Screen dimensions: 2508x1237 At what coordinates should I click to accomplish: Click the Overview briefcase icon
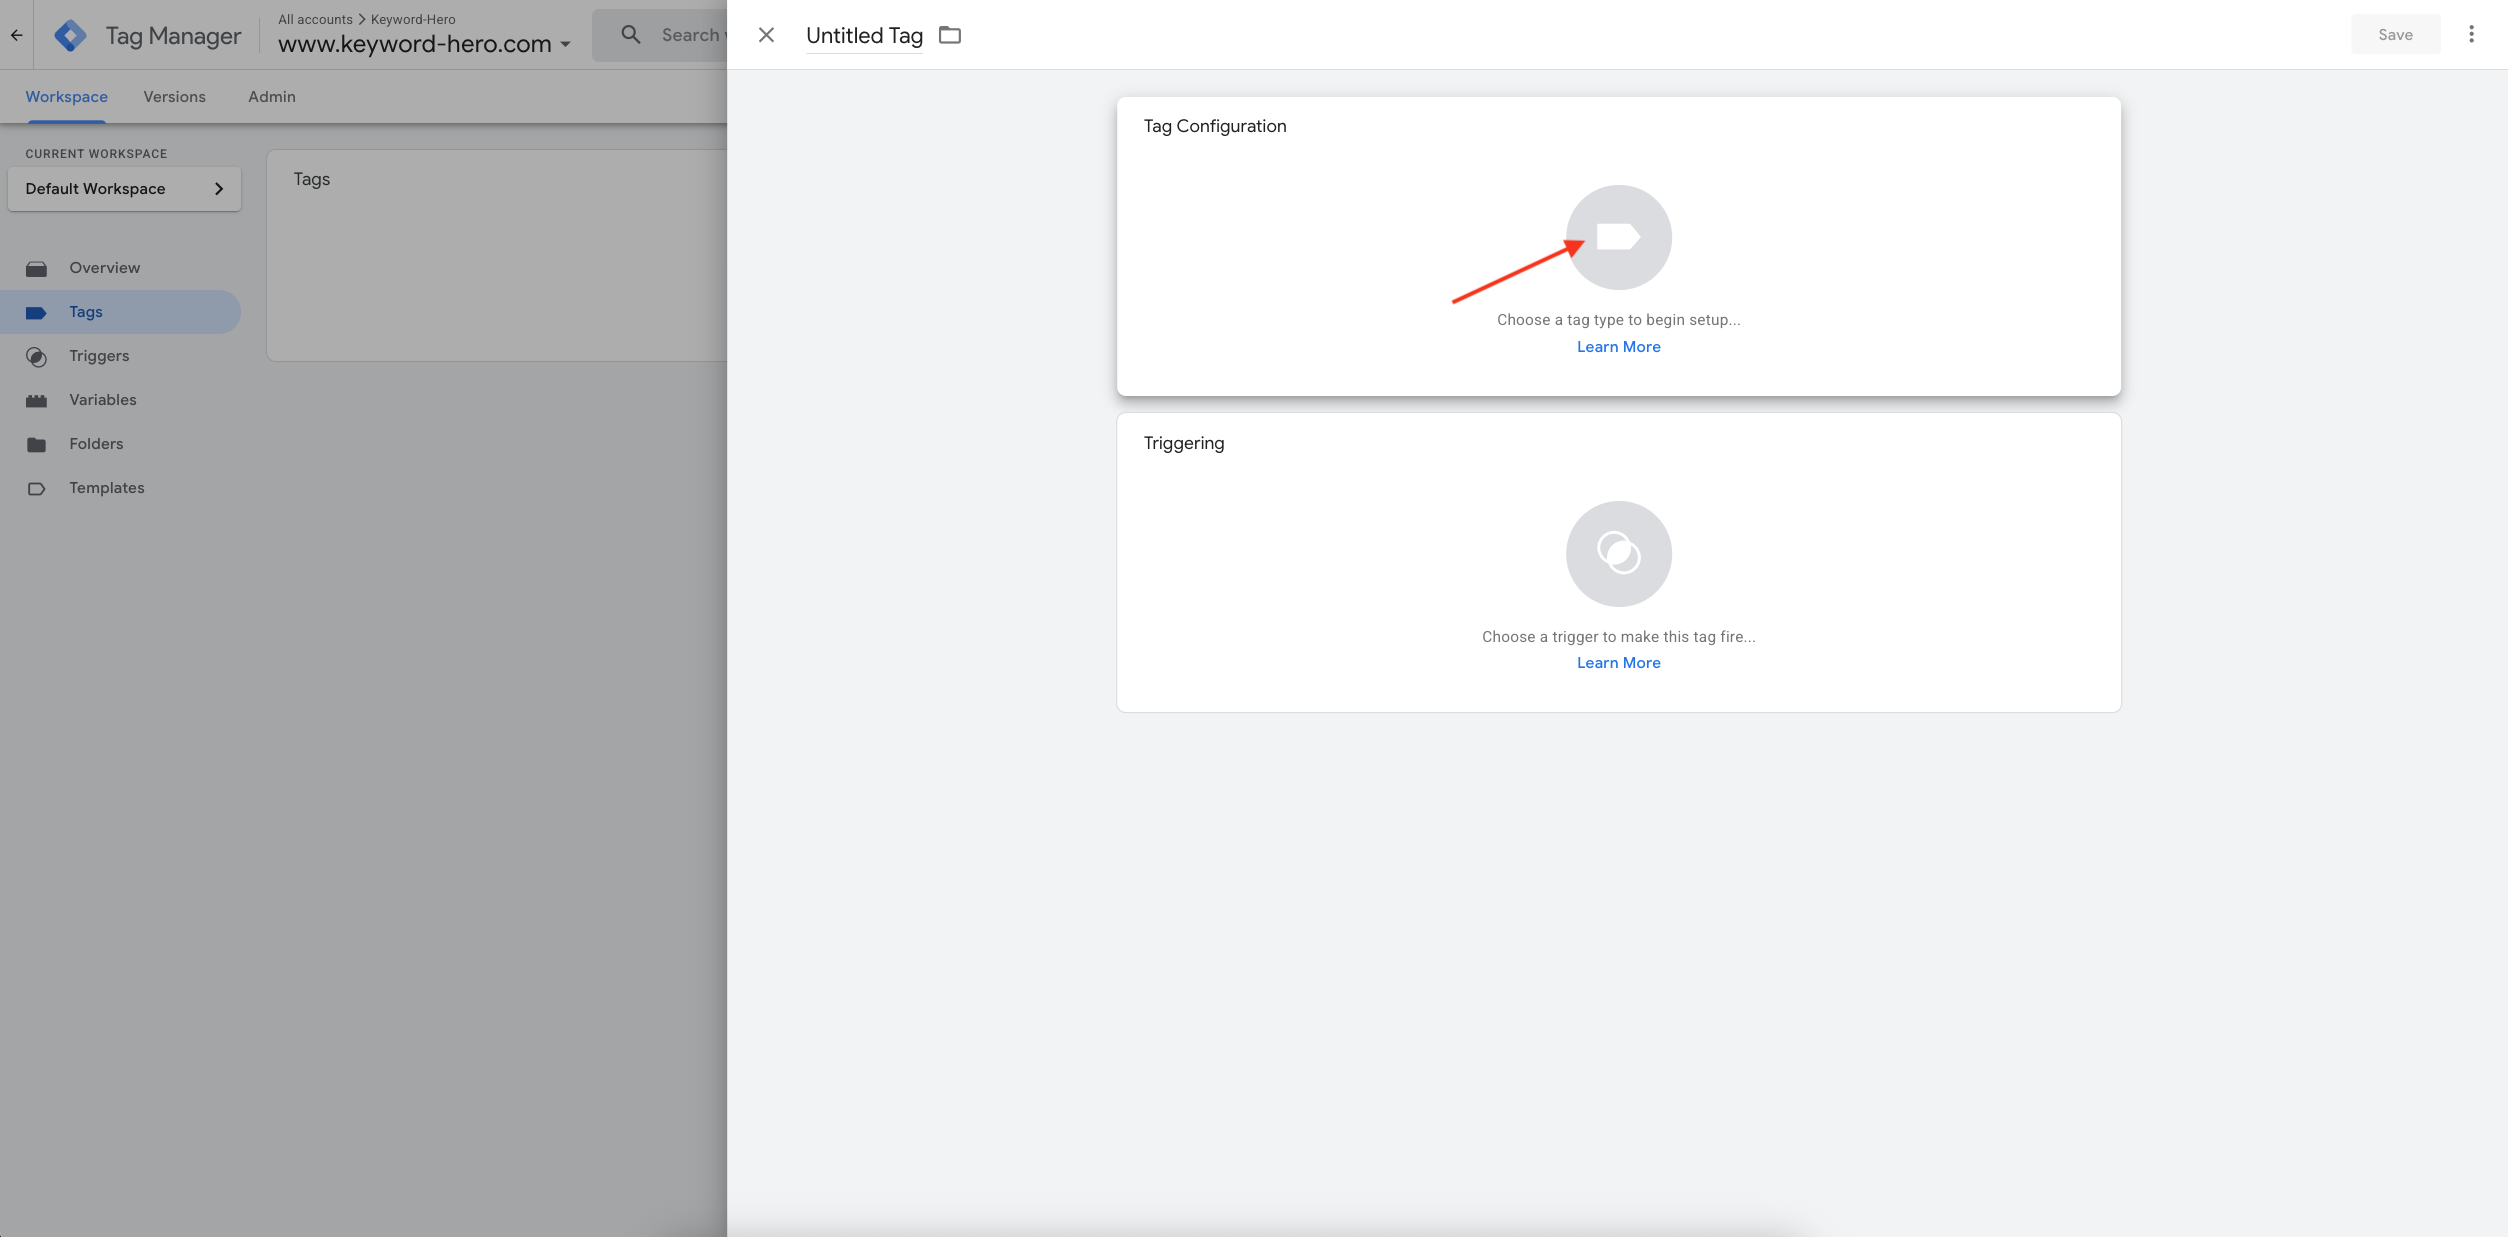37,269
